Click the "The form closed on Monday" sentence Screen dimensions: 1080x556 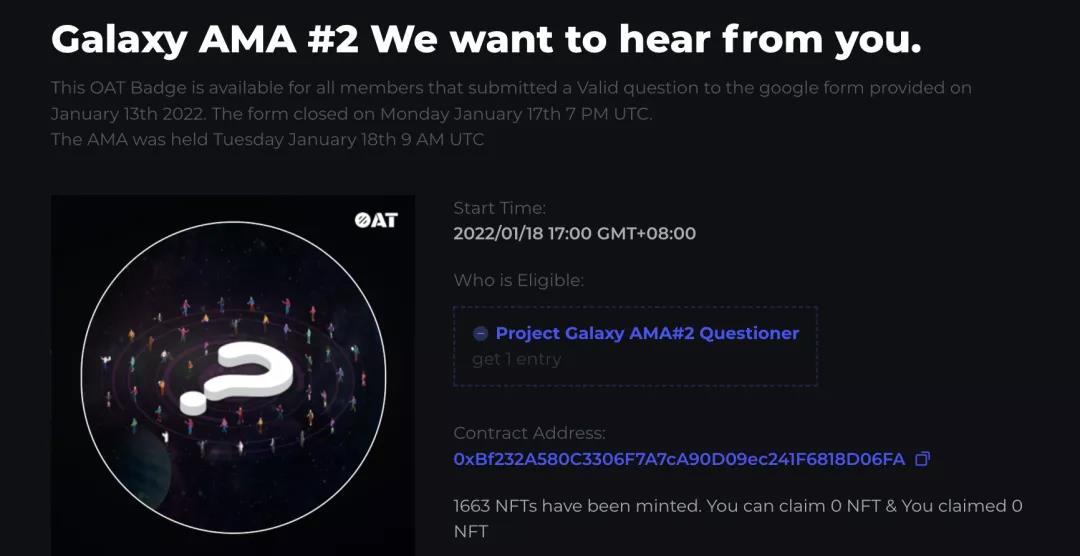pos(516,114)
